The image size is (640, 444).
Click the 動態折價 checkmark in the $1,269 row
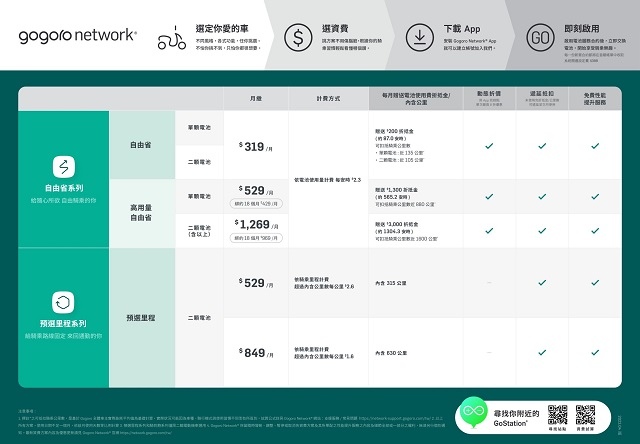489,231
